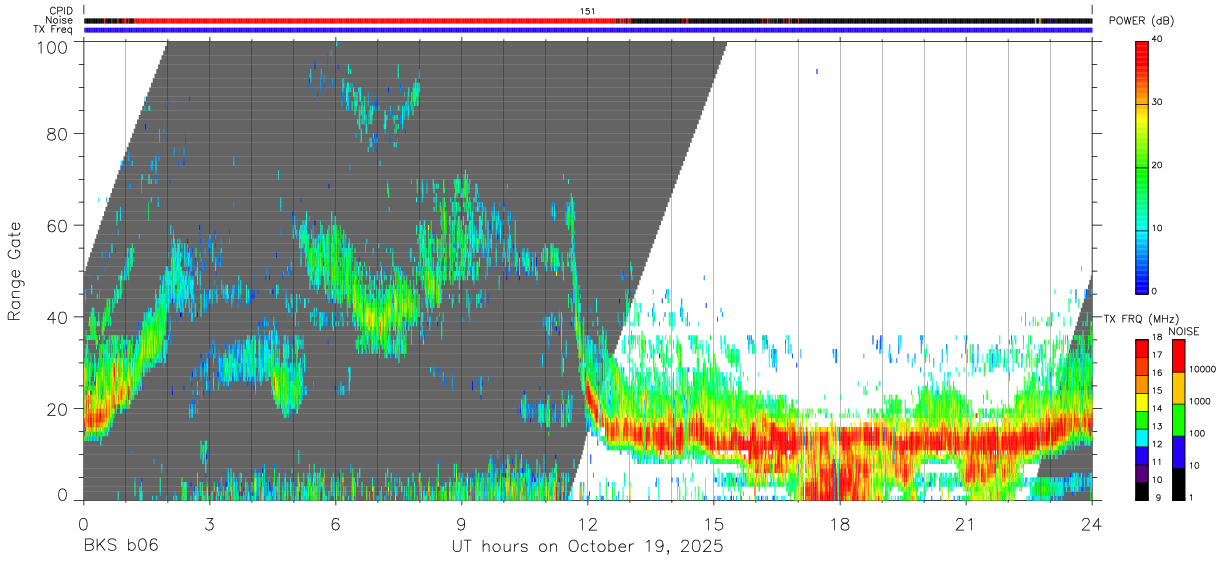Viewport: 1228px width, 567px height.
Task: Click x-axis tick label '0'
Action: 83,524
